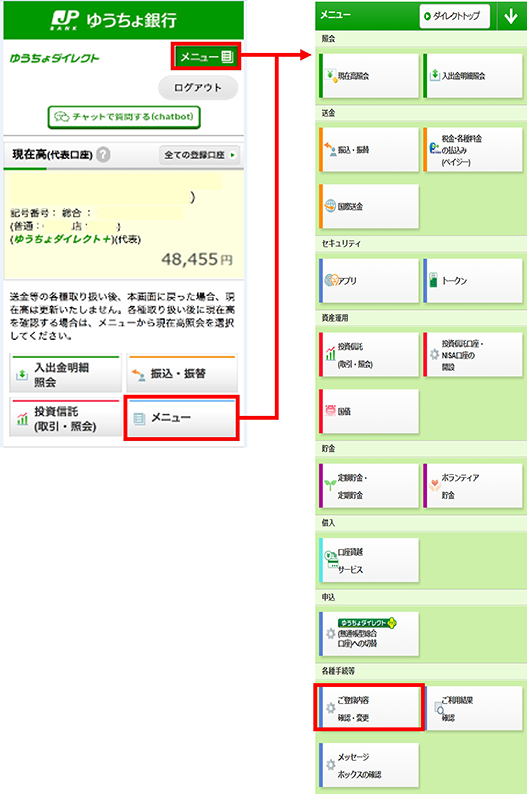Screen dimensions: 527x794
Task: Open ゆうちょダイレクト+ 切替 tile
Action: pyautogui.click(x=369, y=634)
